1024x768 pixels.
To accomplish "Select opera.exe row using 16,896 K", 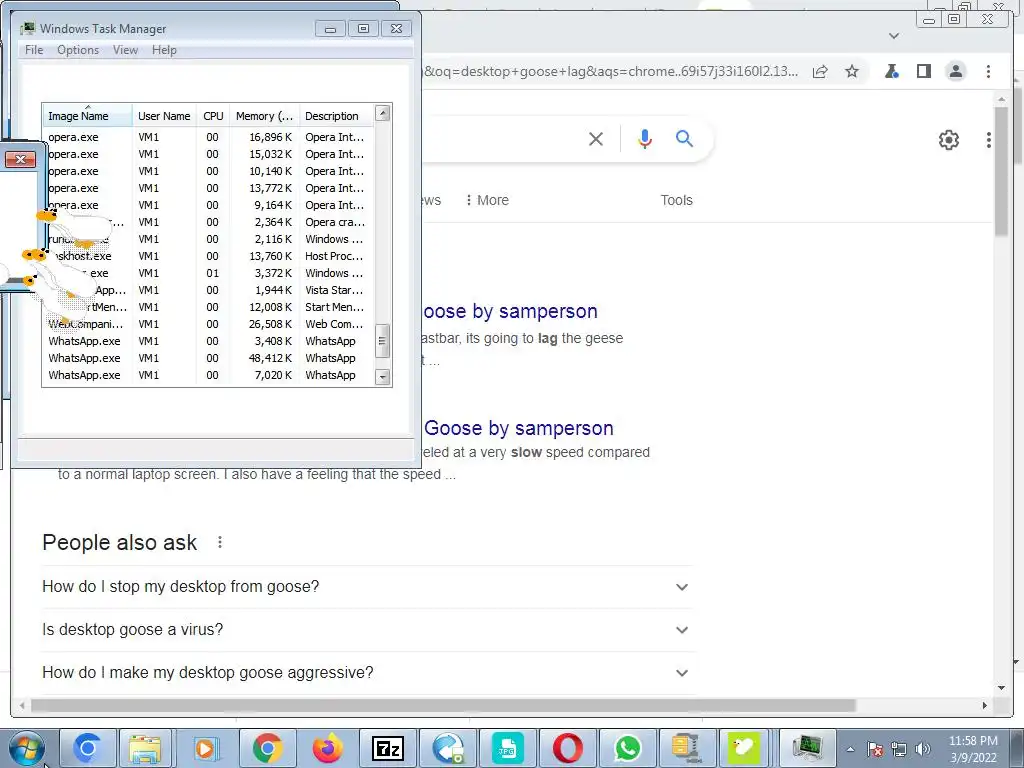I will tap(209, 137).
